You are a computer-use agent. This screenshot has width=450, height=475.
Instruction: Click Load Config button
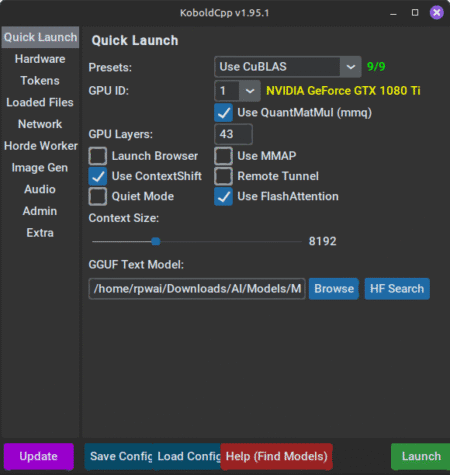(x=187, y=456)
